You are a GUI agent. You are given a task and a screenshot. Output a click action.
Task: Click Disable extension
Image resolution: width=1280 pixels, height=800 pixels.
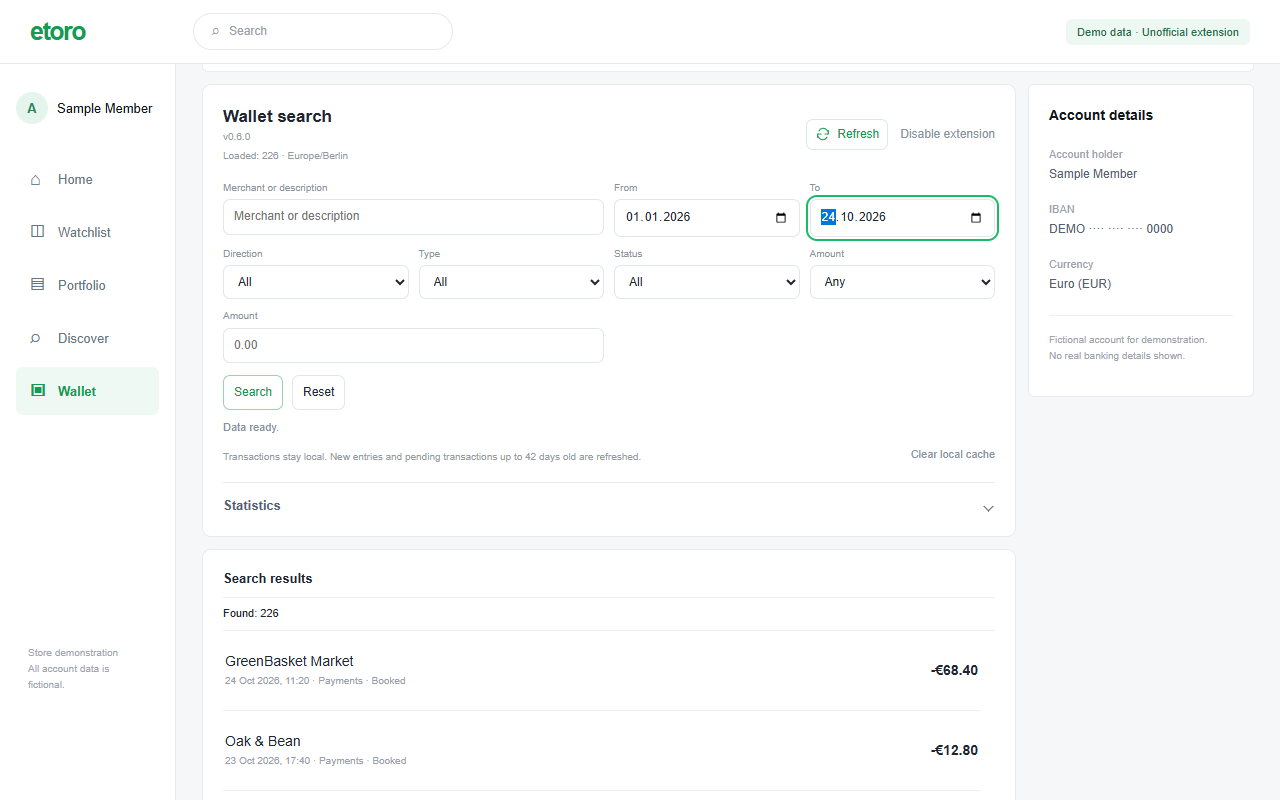947,134
